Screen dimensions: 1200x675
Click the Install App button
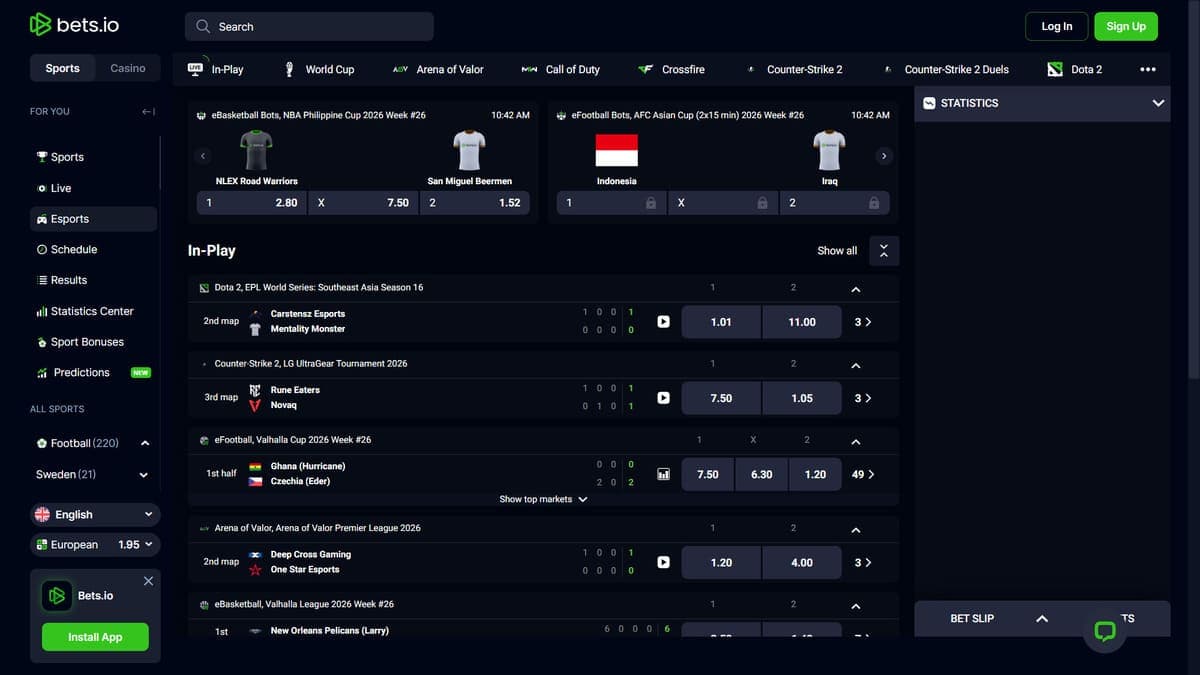click(95, 637)
